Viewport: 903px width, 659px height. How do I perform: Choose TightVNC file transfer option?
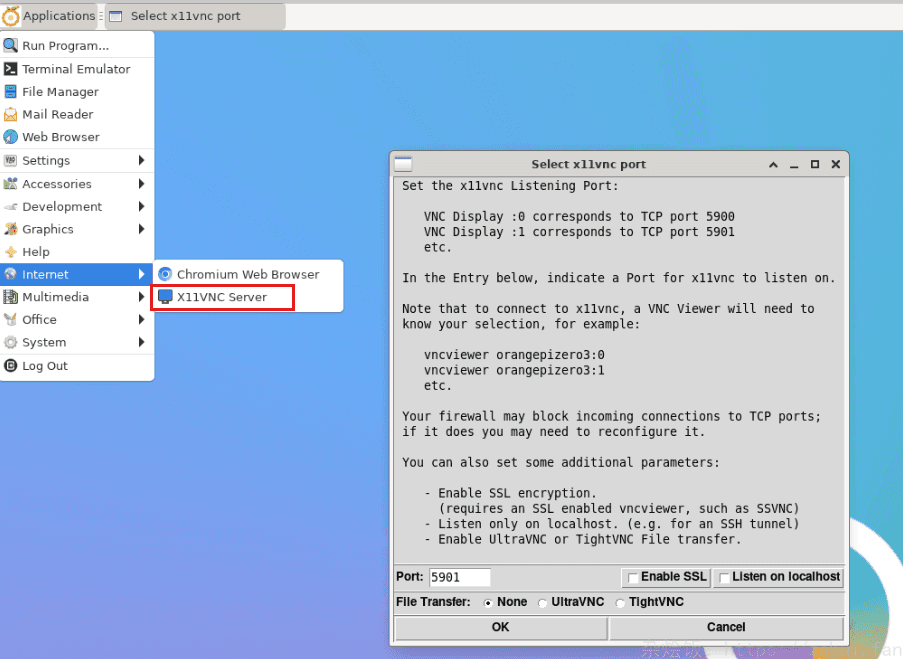tap(620, 603)
